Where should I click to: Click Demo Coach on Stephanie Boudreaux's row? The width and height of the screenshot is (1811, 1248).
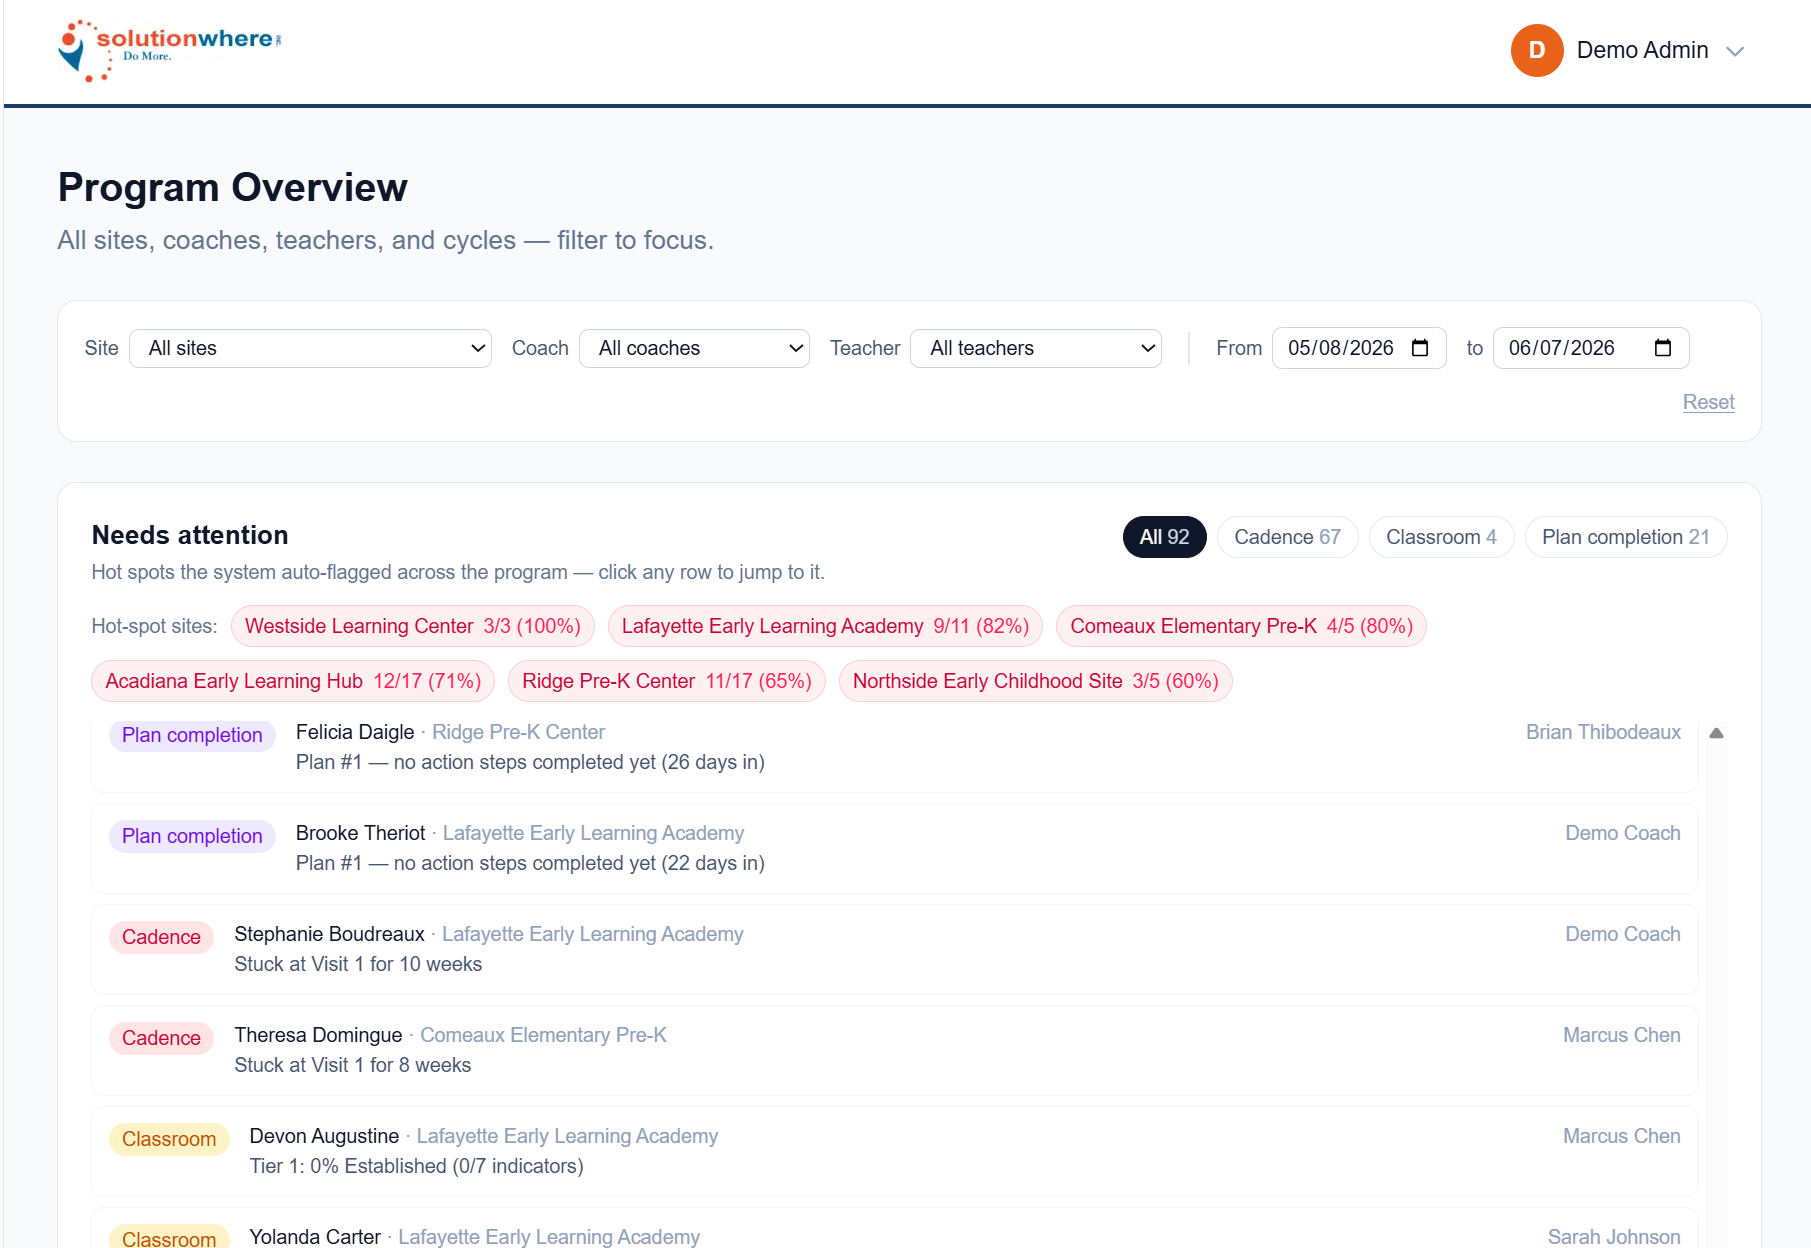pos(1622,934)
